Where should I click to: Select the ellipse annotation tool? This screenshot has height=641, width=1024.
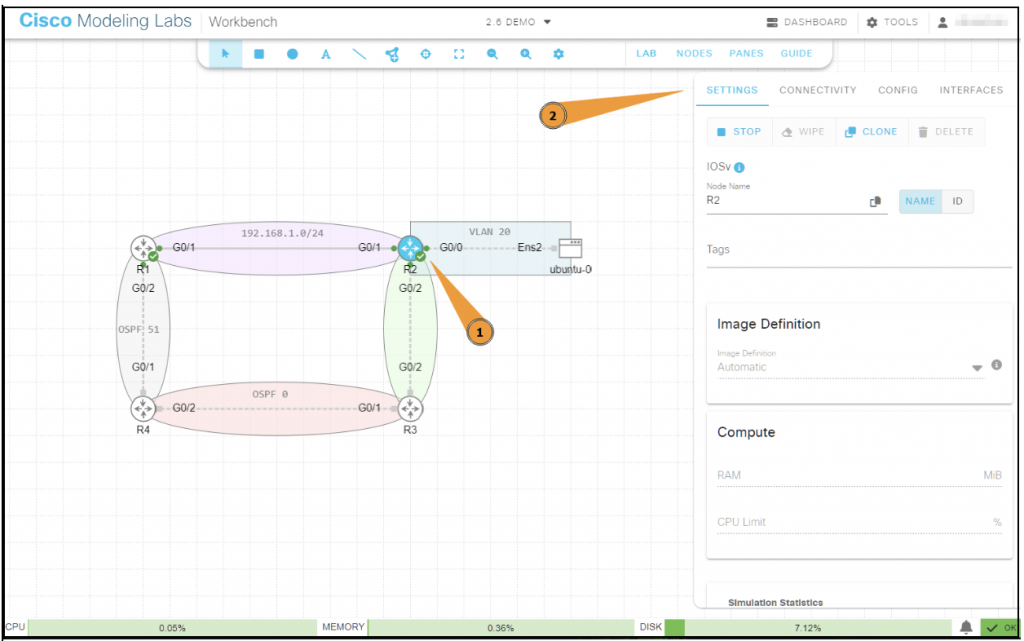(x=292, y=54)
